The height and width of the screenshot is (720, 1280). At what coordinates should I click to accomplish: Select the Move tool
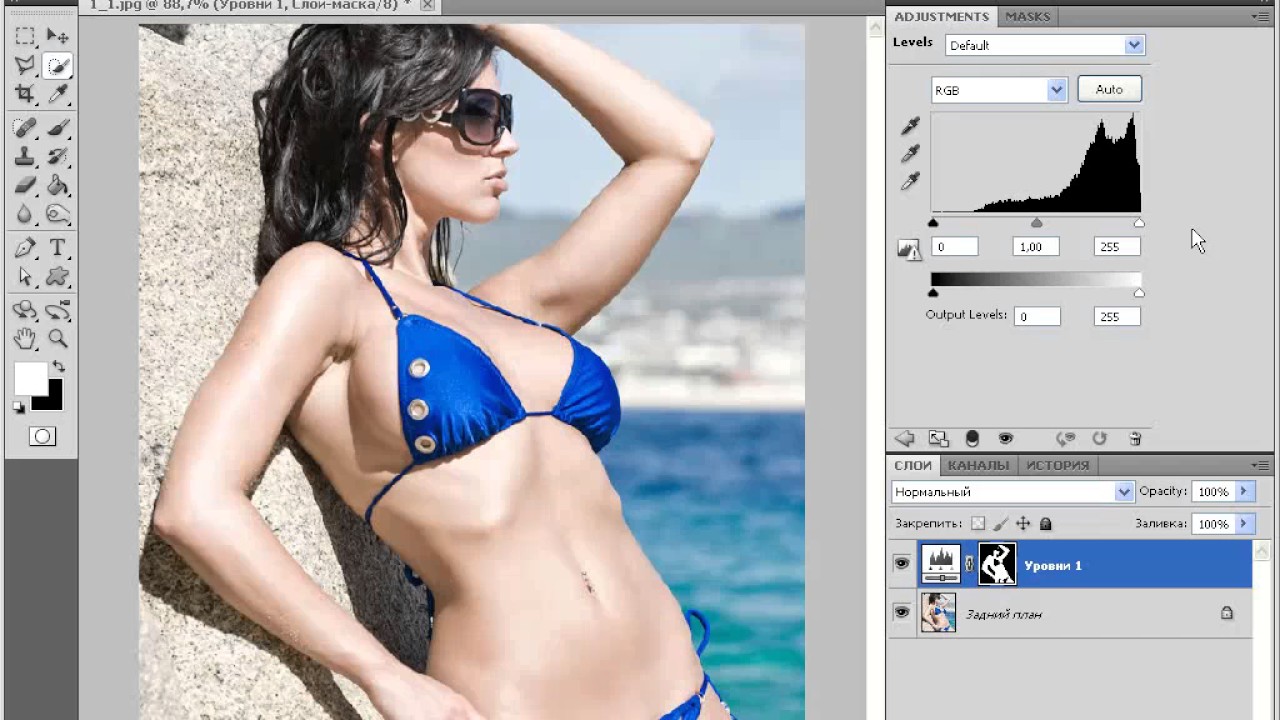coord(57,37)
